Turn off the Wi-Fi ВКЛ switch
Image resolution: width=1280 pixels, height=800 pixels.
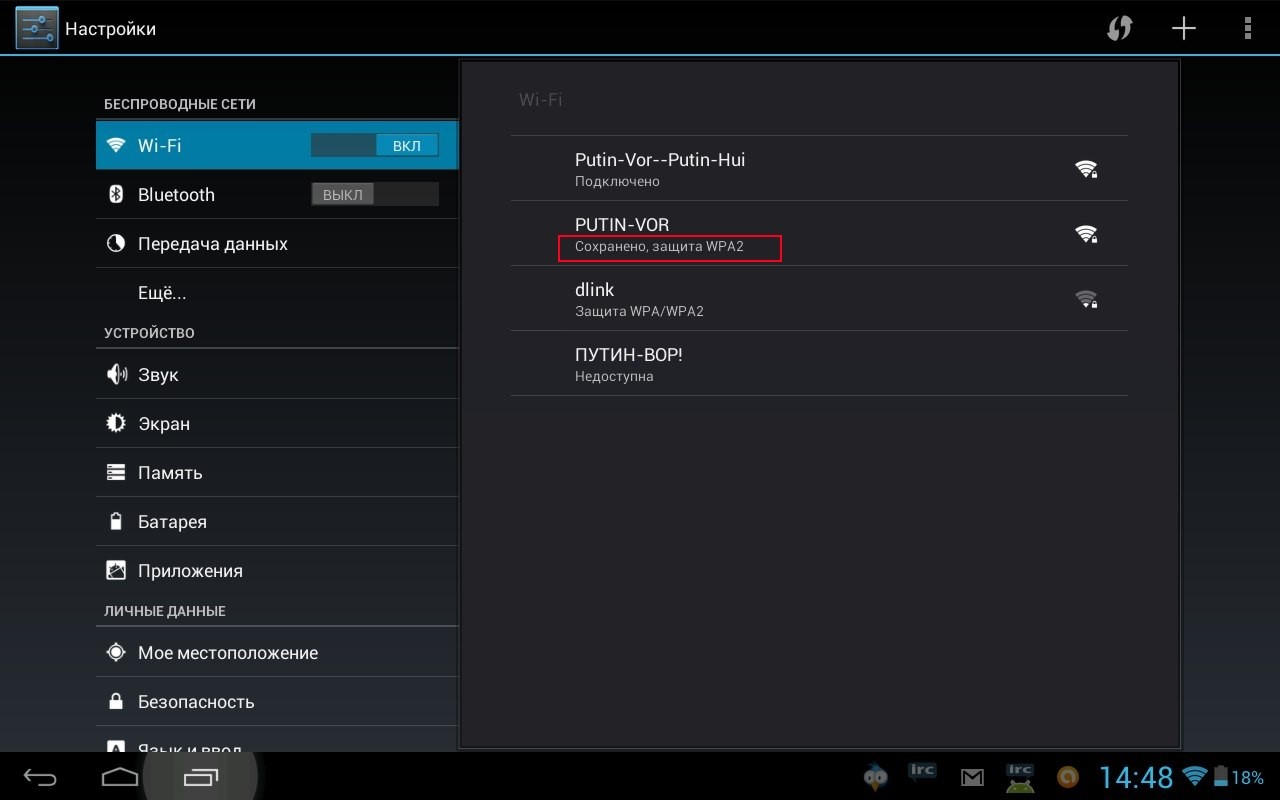pos(375,145)
